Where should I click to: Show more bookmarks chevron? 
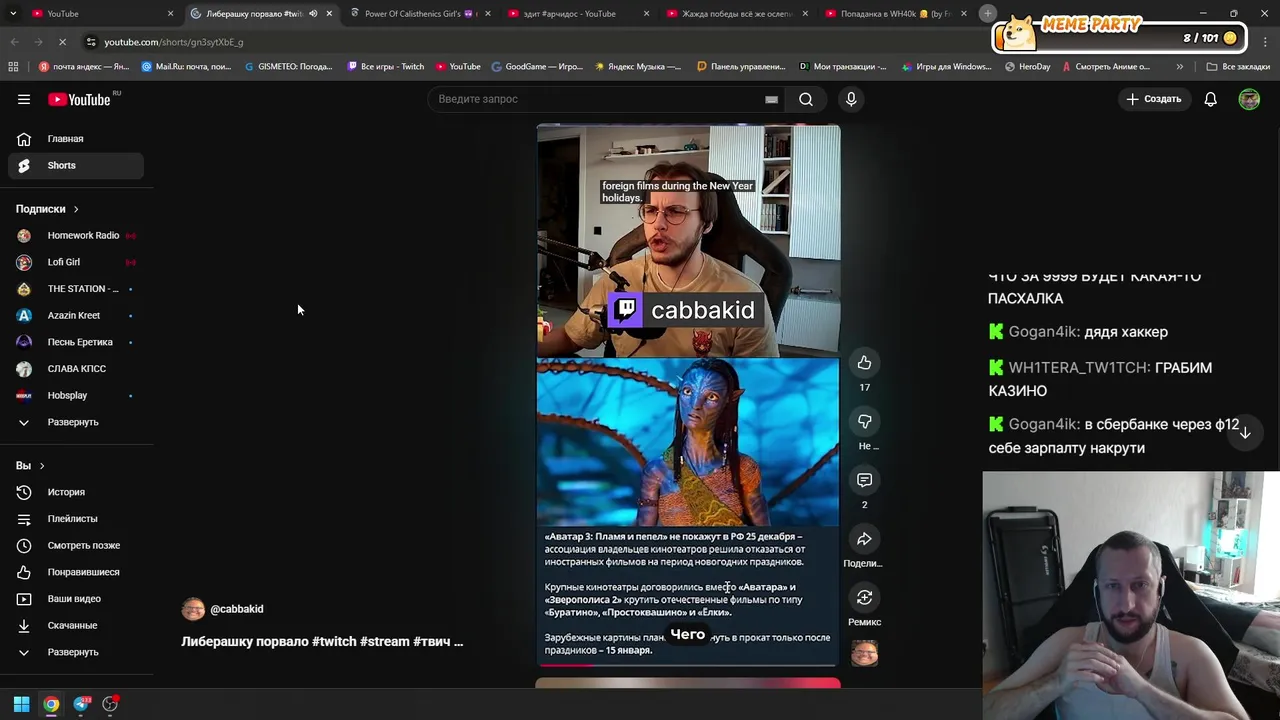[1180, 67]
